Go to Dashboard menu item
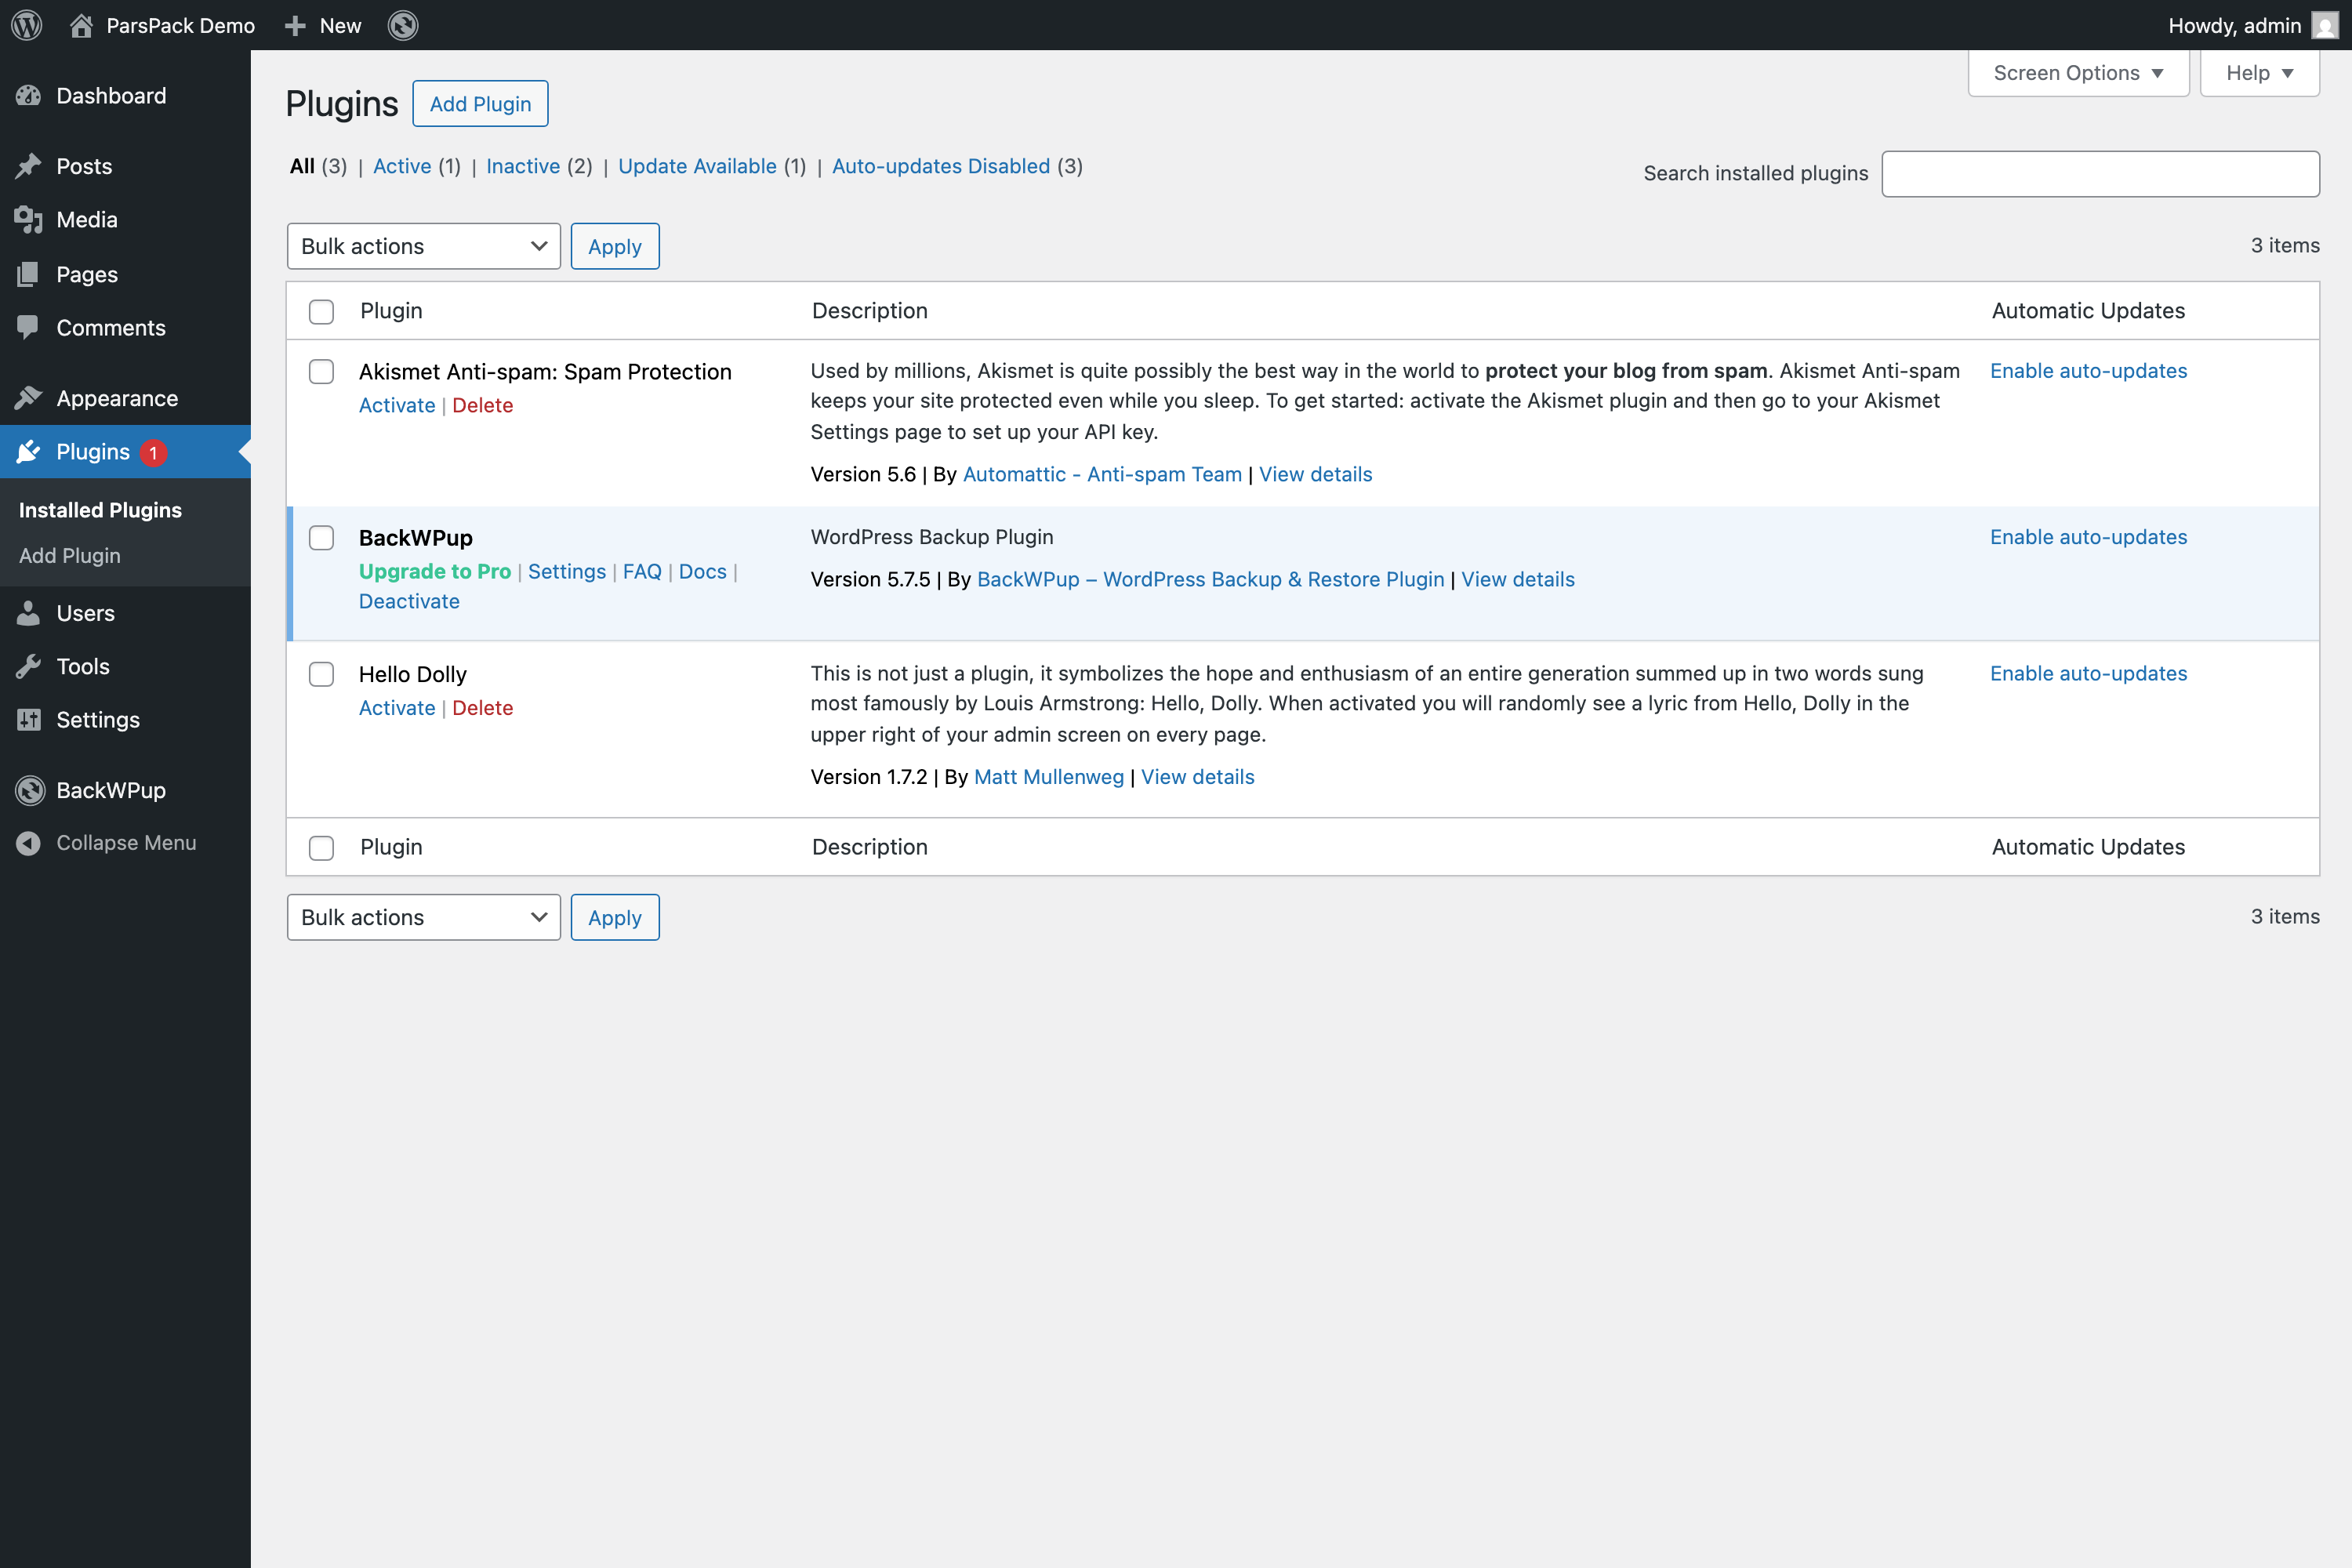This screenshot has height=1568, width=2352. tap(125, 96)
